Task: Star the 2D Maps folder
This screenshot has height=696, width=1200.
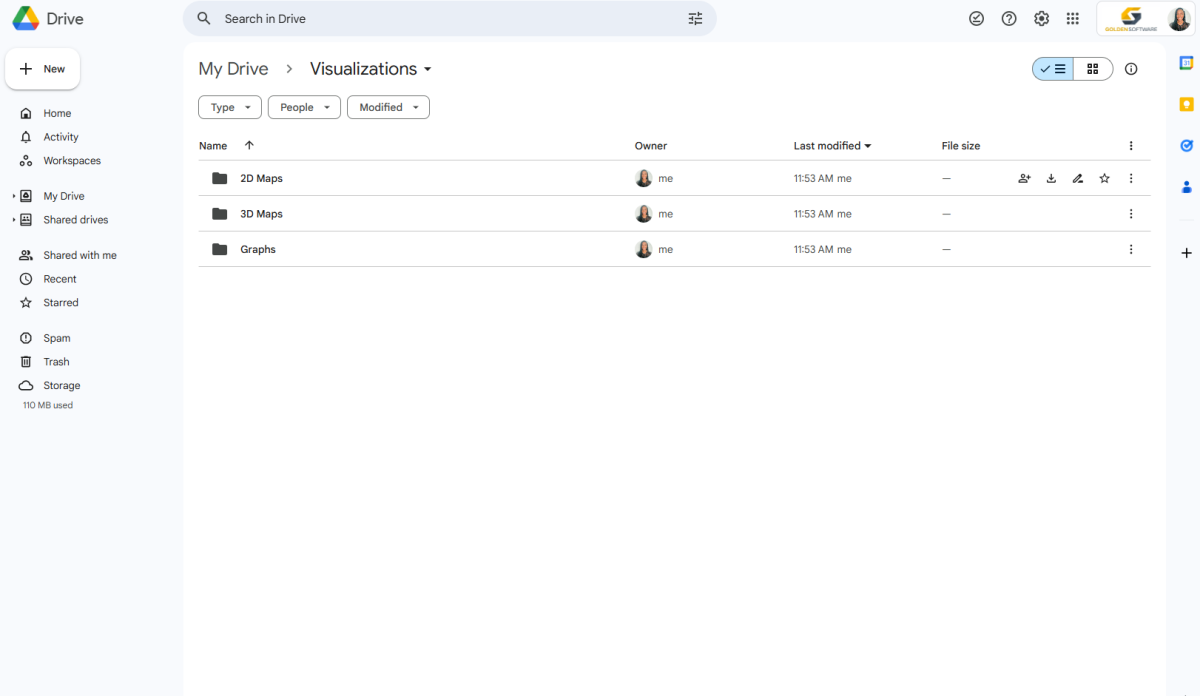Action: (1104, 178)
